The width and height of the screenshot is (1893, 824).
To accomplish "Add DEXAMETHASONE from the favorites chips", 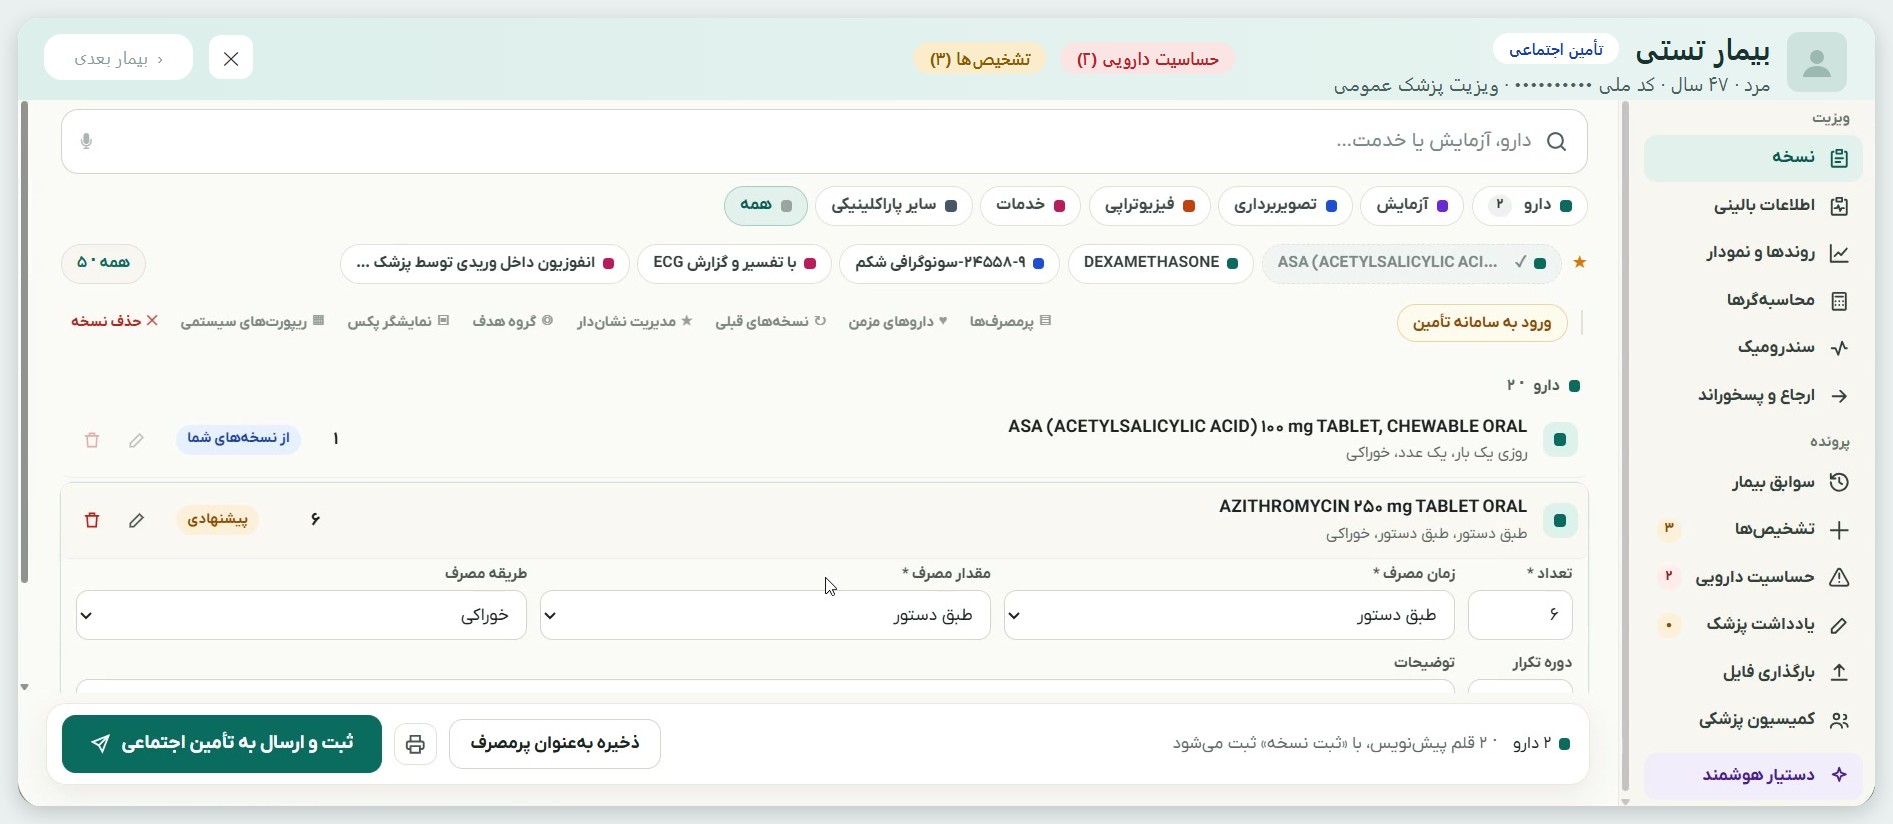I will click(x=1160, y=263).
